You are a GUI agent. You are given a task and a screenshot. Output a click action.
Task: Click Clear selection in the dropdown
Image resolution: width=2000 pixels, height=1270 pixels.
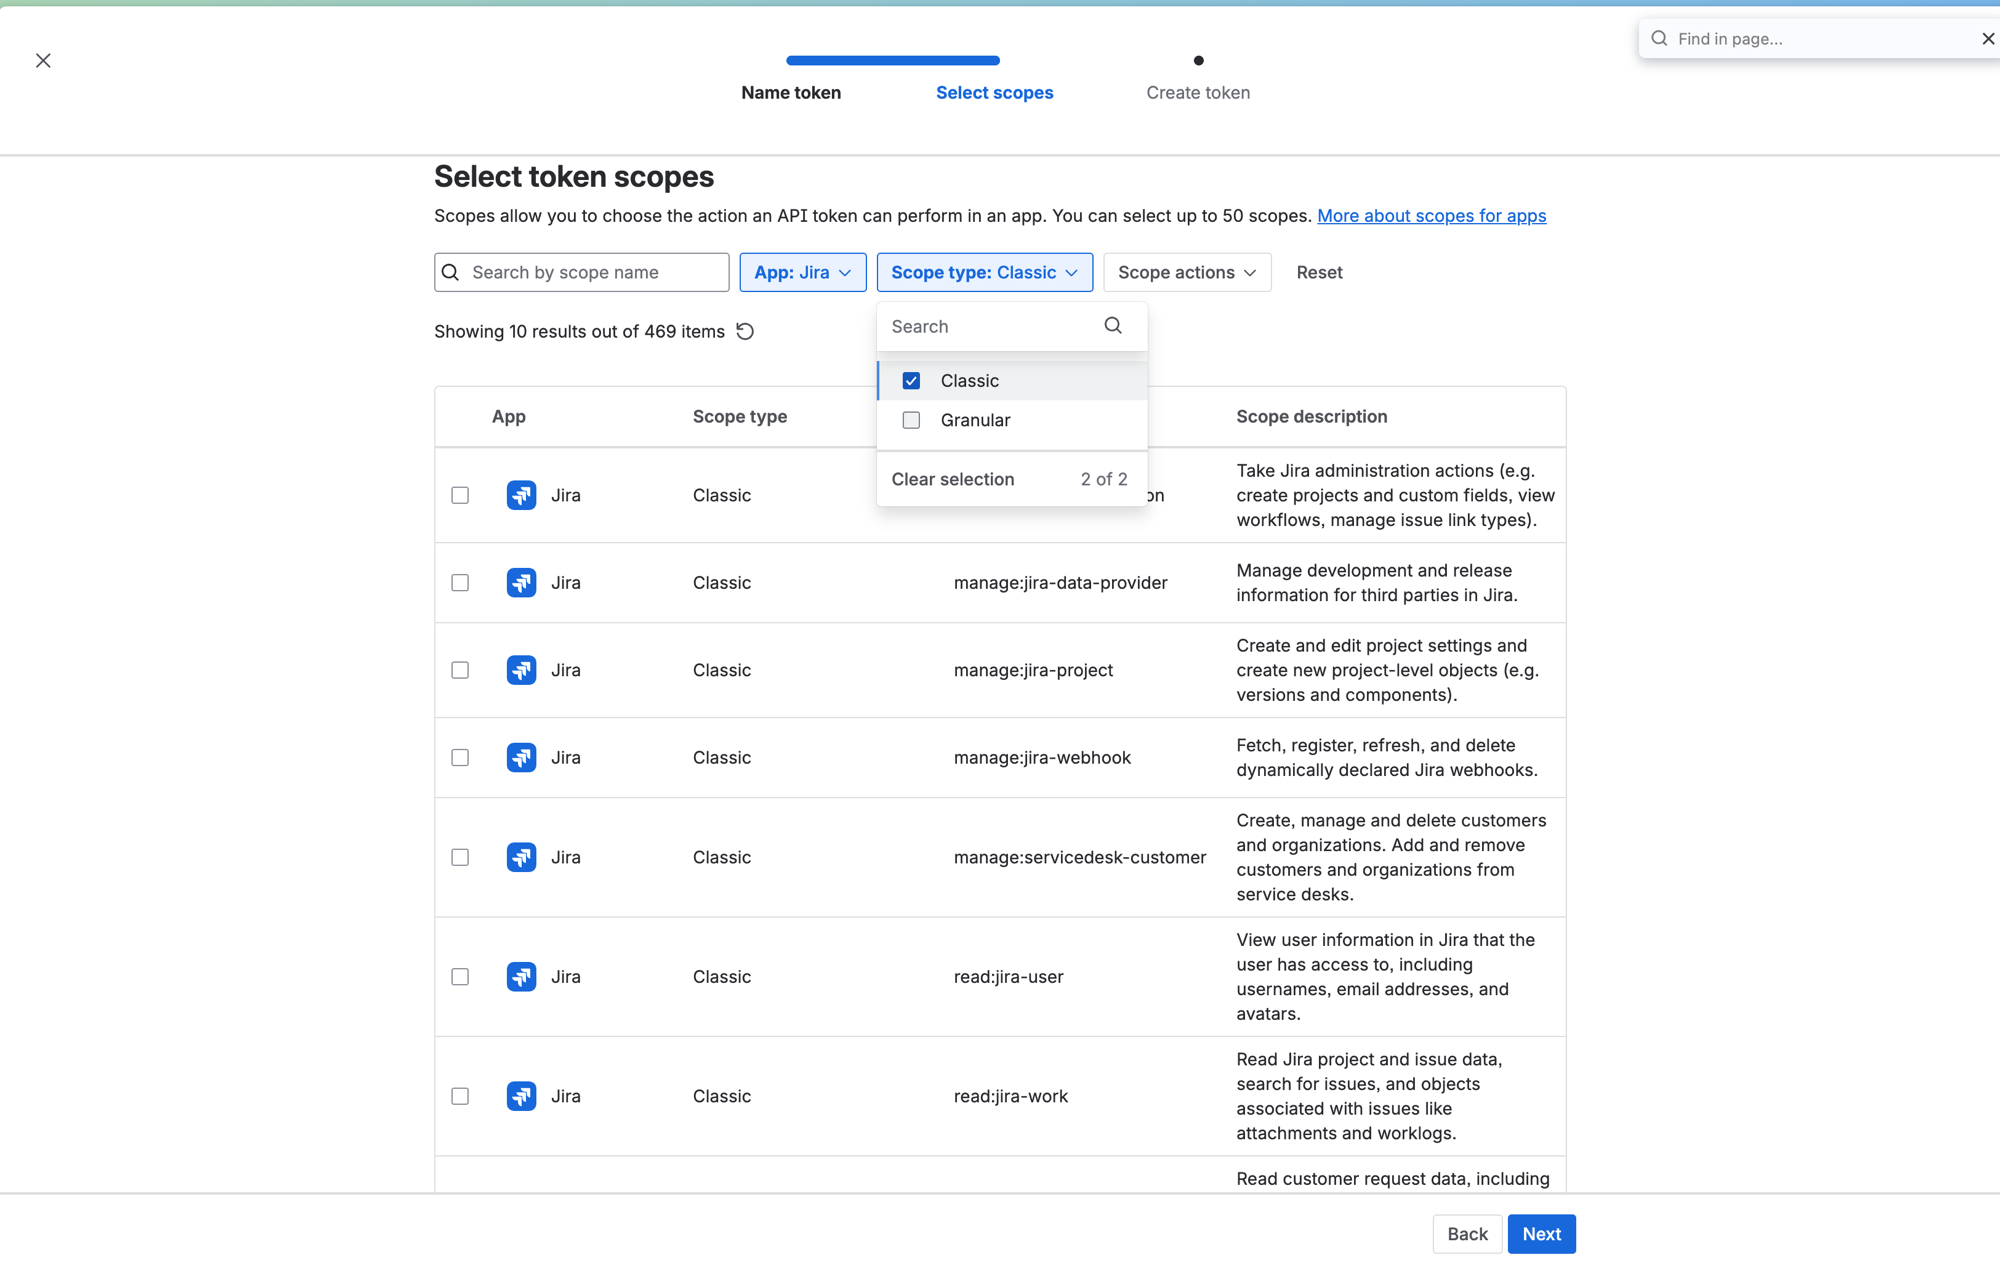953,479
